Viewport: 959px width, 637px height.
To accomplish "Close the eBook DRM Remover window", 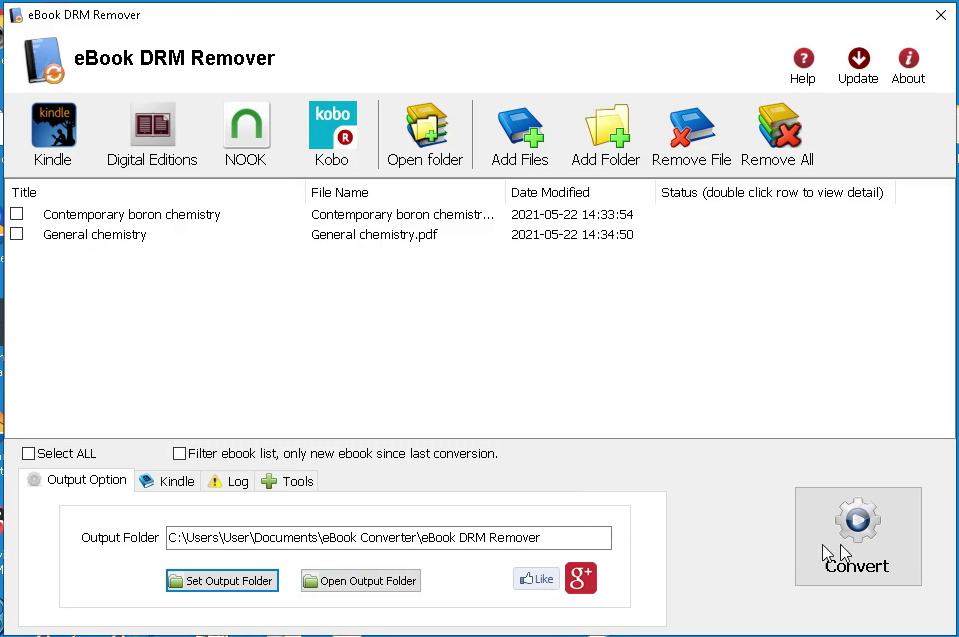I will [x=941, y=15].
